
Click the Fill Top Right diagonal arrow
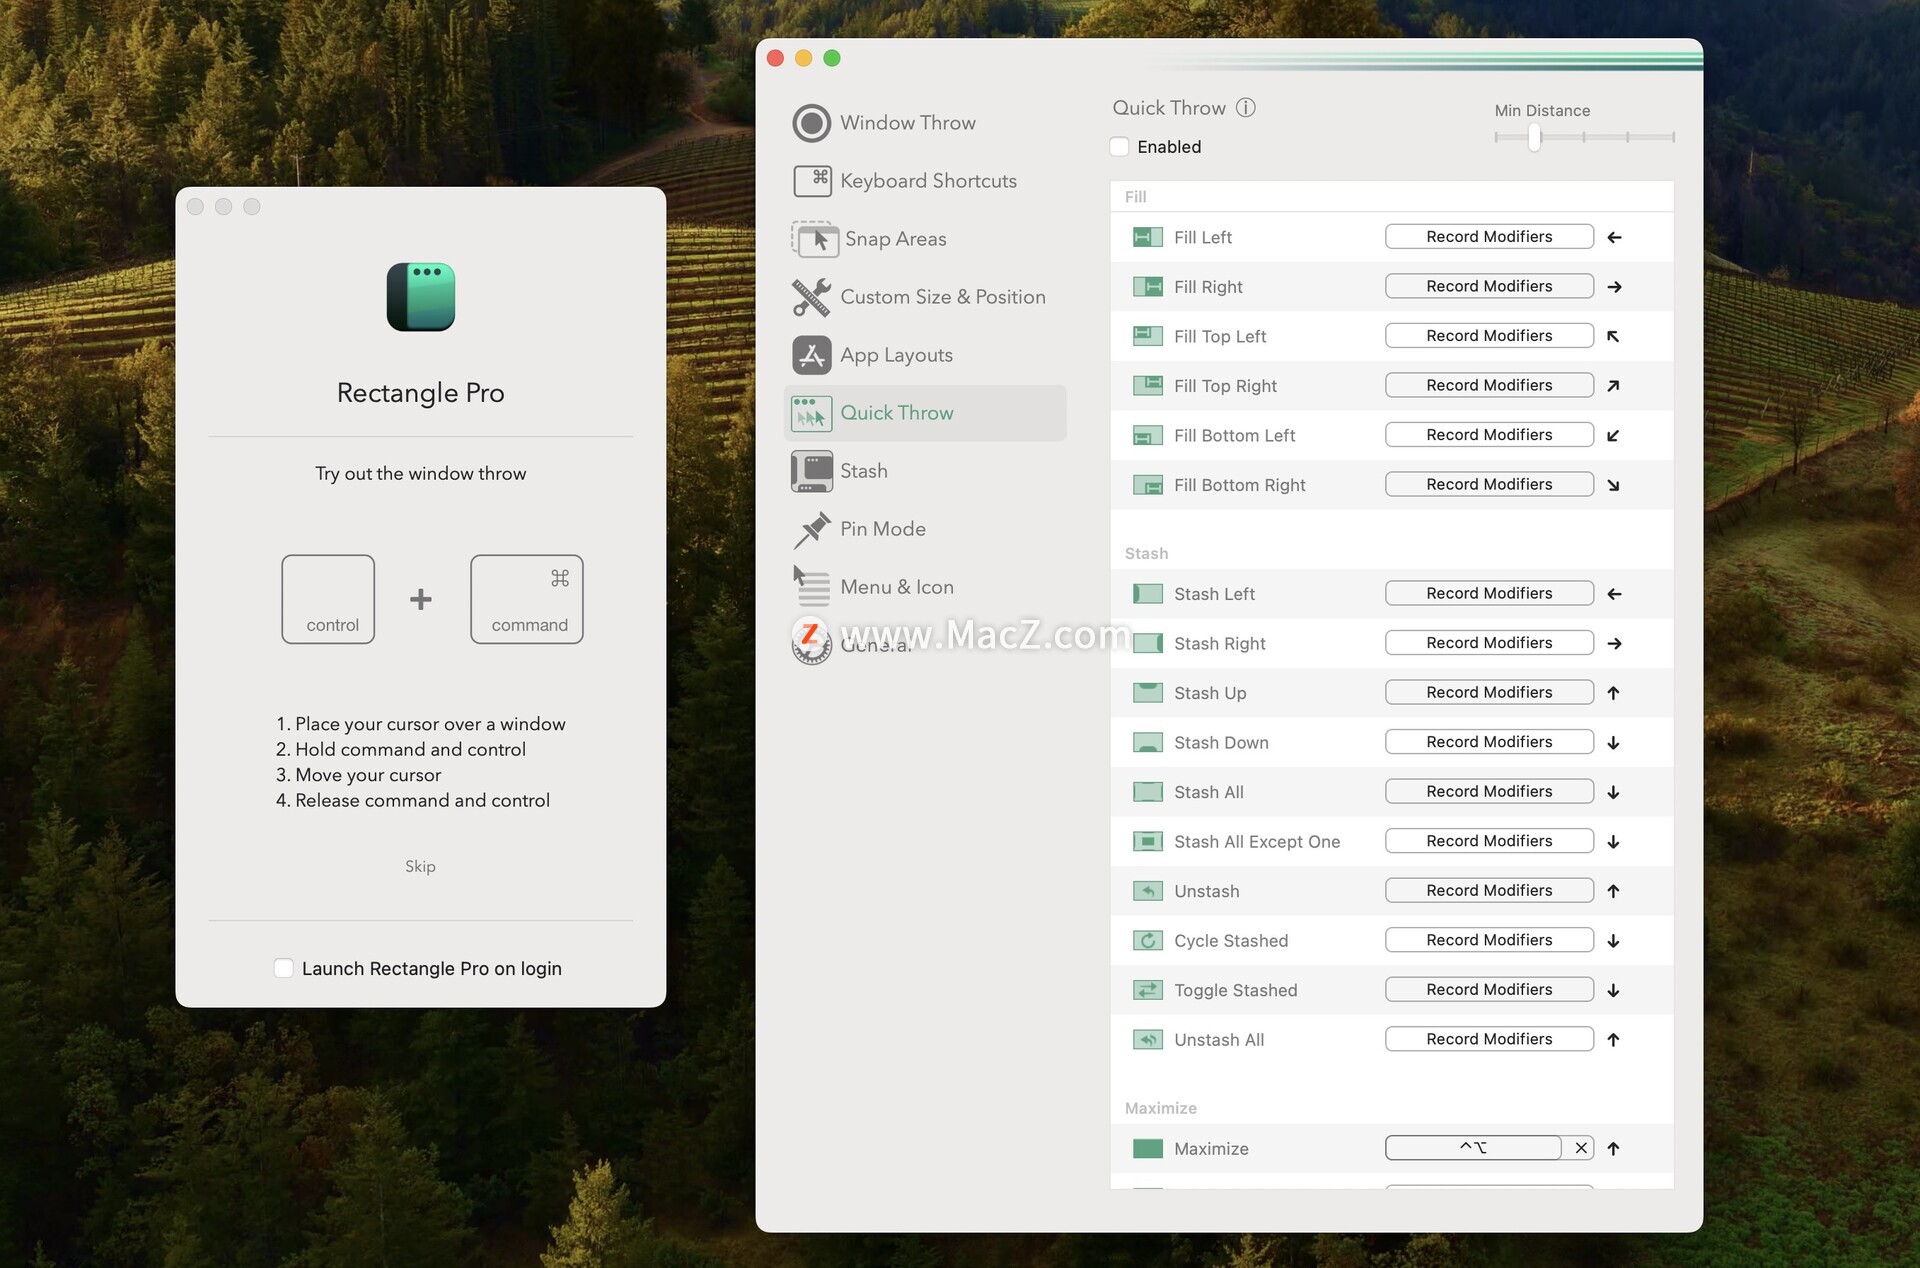coord(1613,386)
